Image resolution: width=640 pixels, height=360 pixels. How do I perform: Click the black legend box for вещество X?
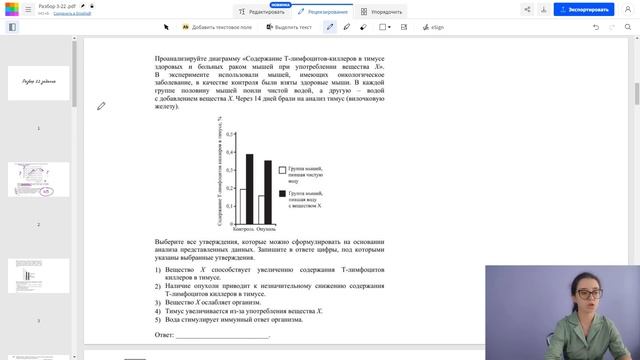point(282,193)
